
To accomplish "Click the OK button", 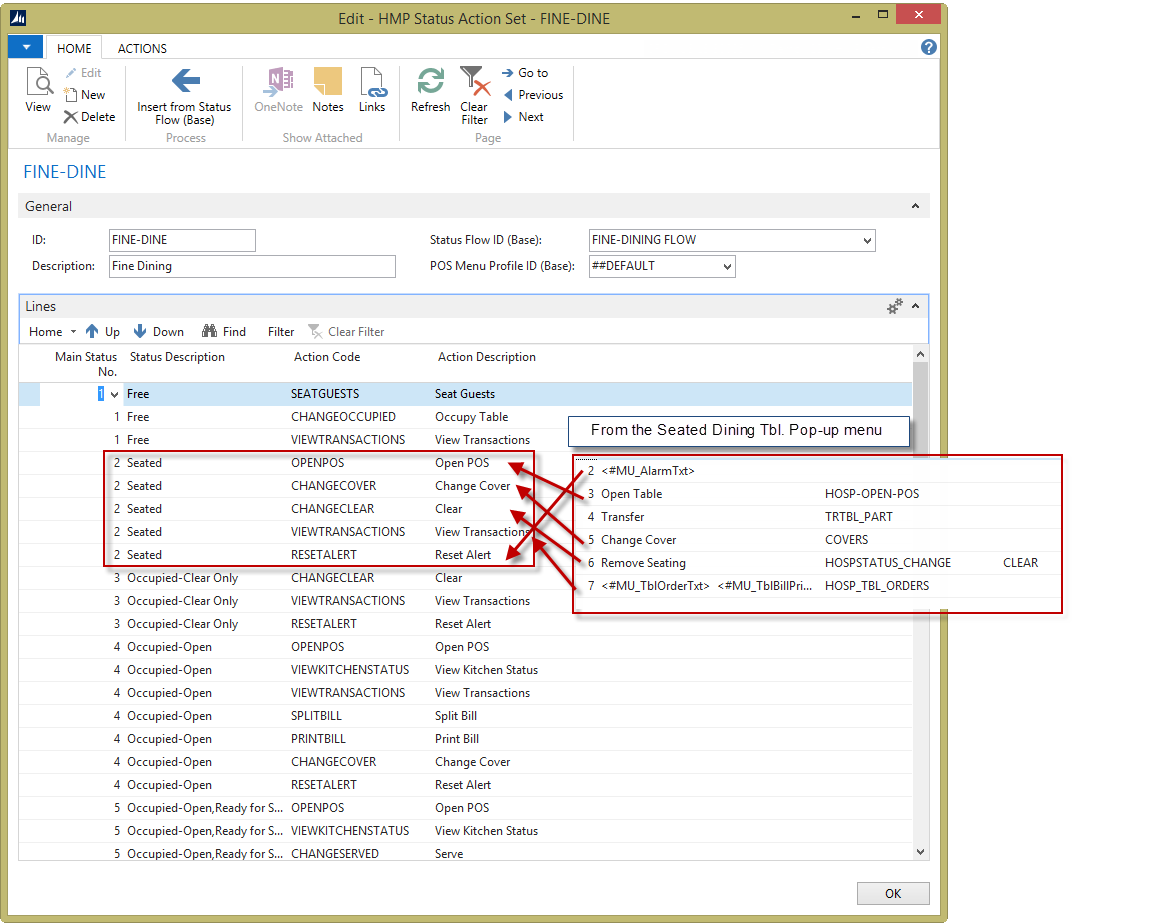I will click(x=893, y=893).
